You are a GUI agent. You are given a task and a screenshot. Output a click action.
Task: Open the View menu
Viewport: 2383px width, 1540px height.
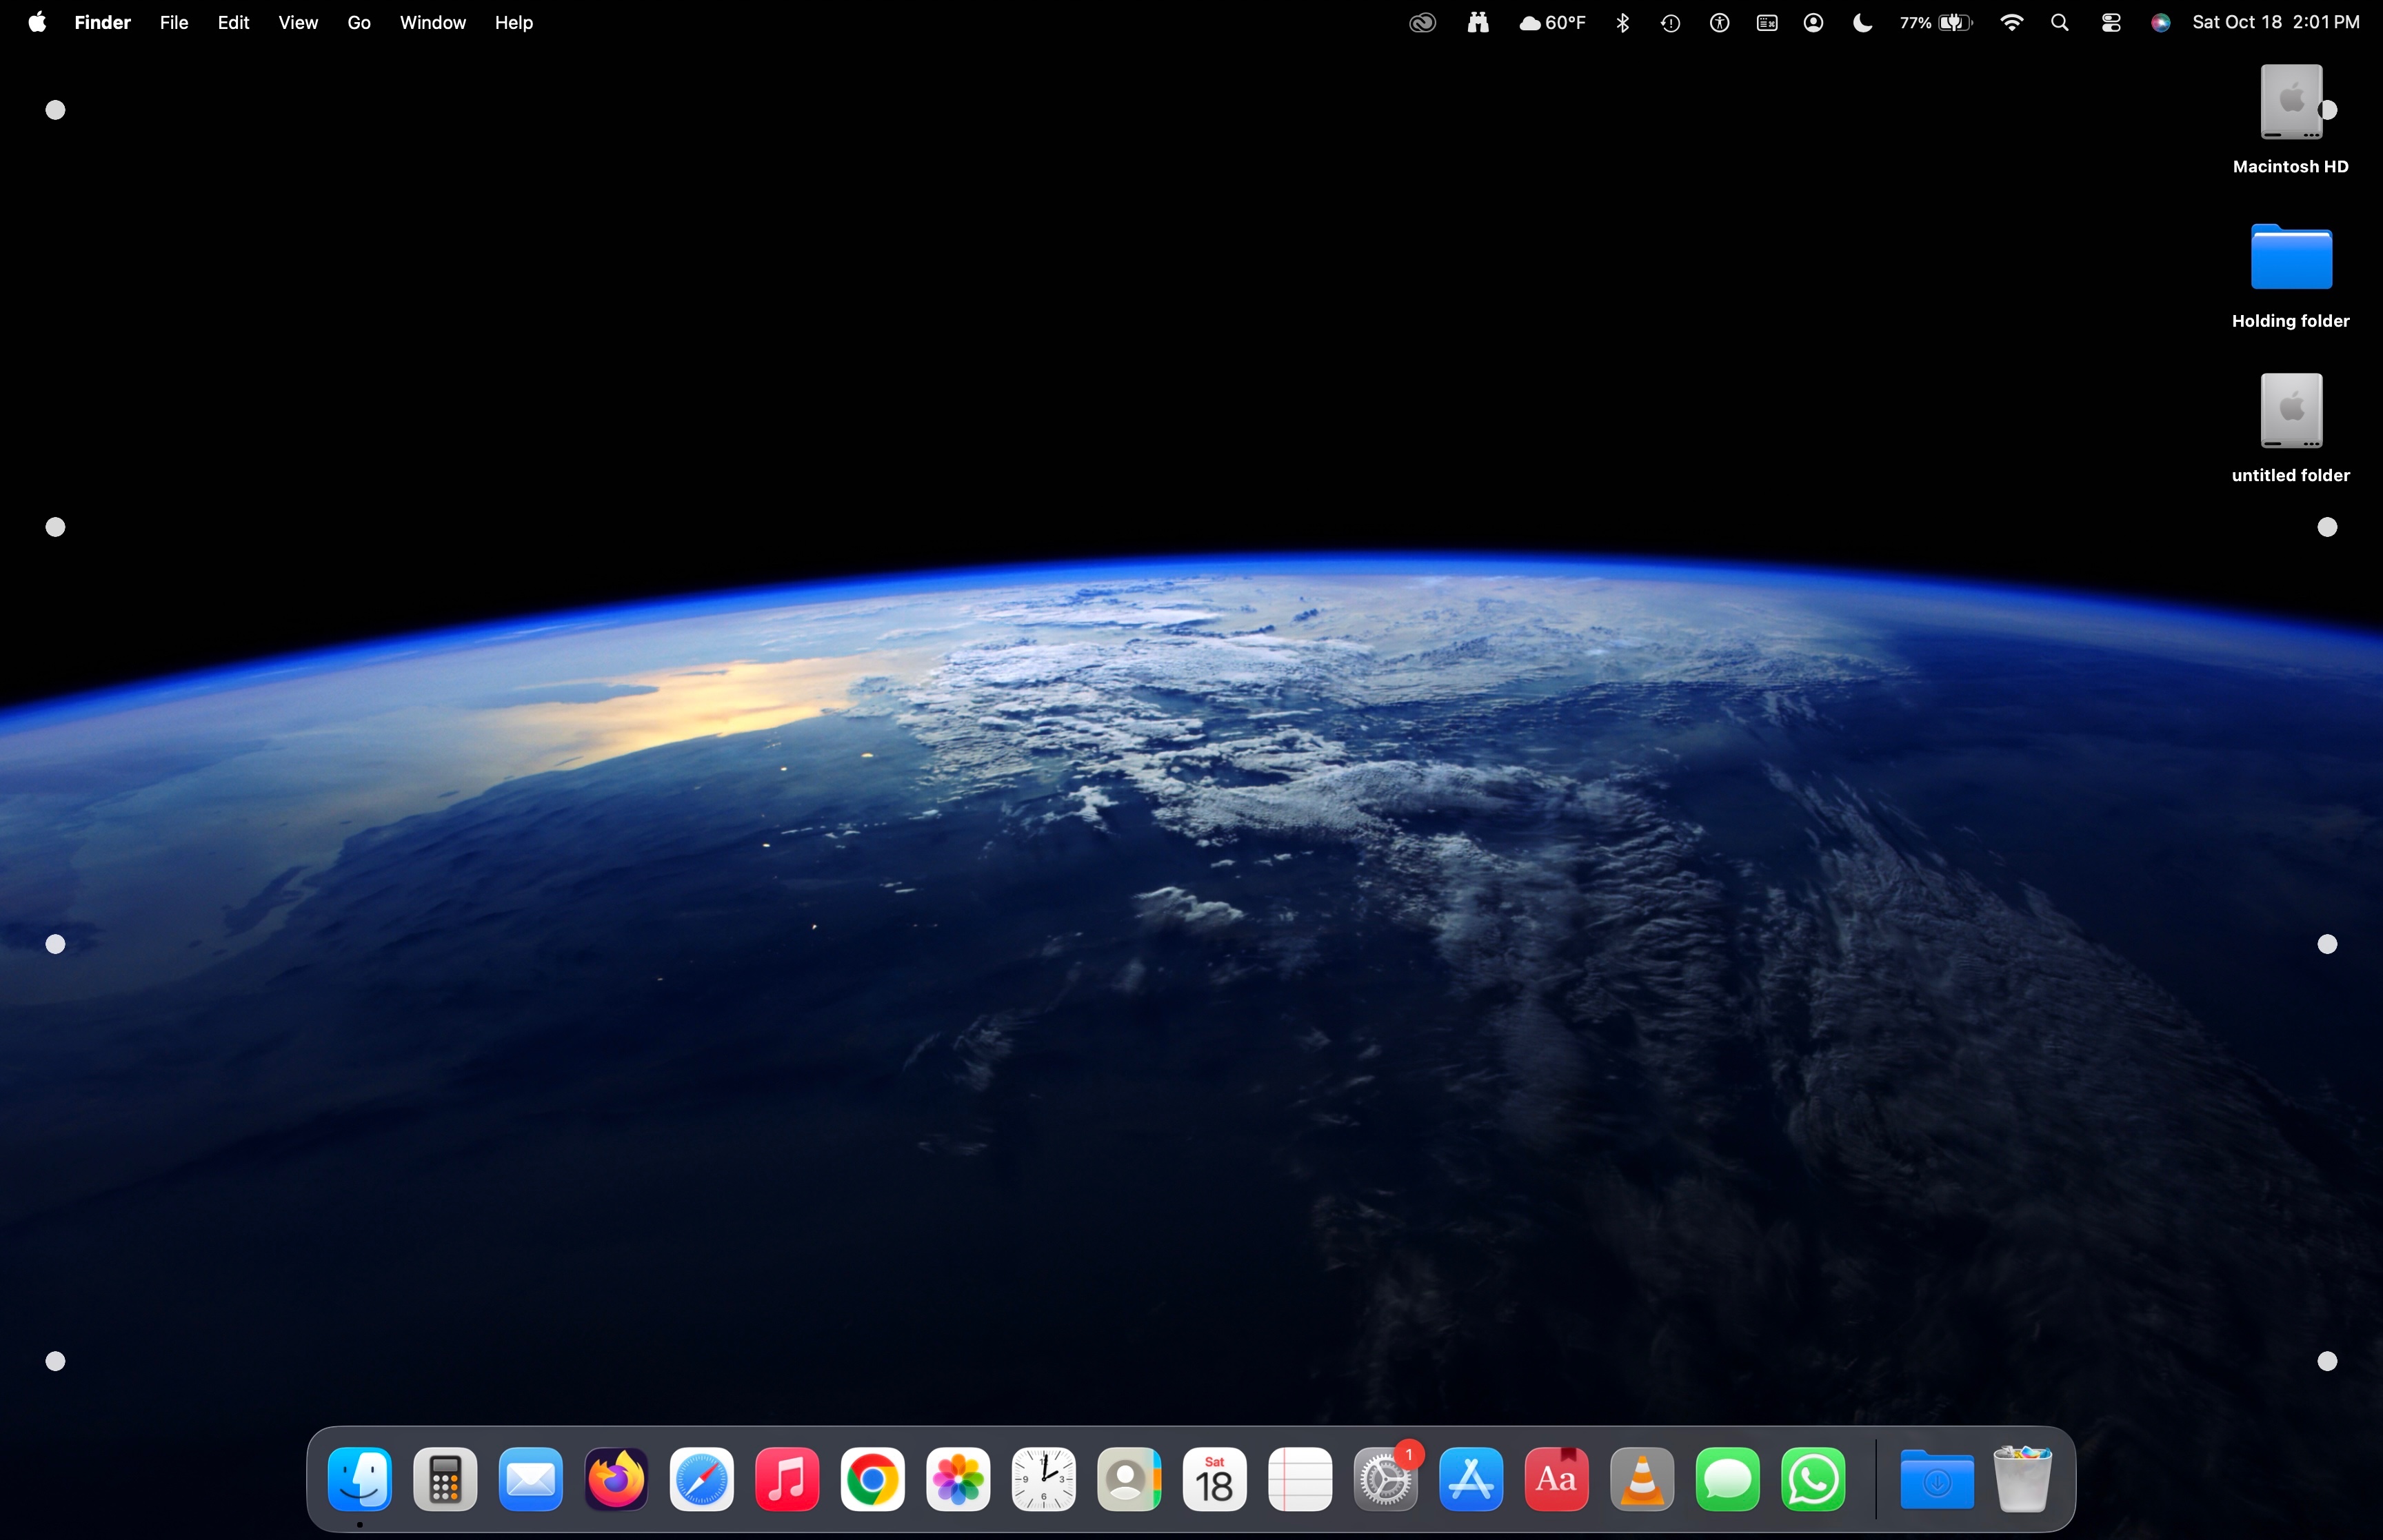point(298,23)
